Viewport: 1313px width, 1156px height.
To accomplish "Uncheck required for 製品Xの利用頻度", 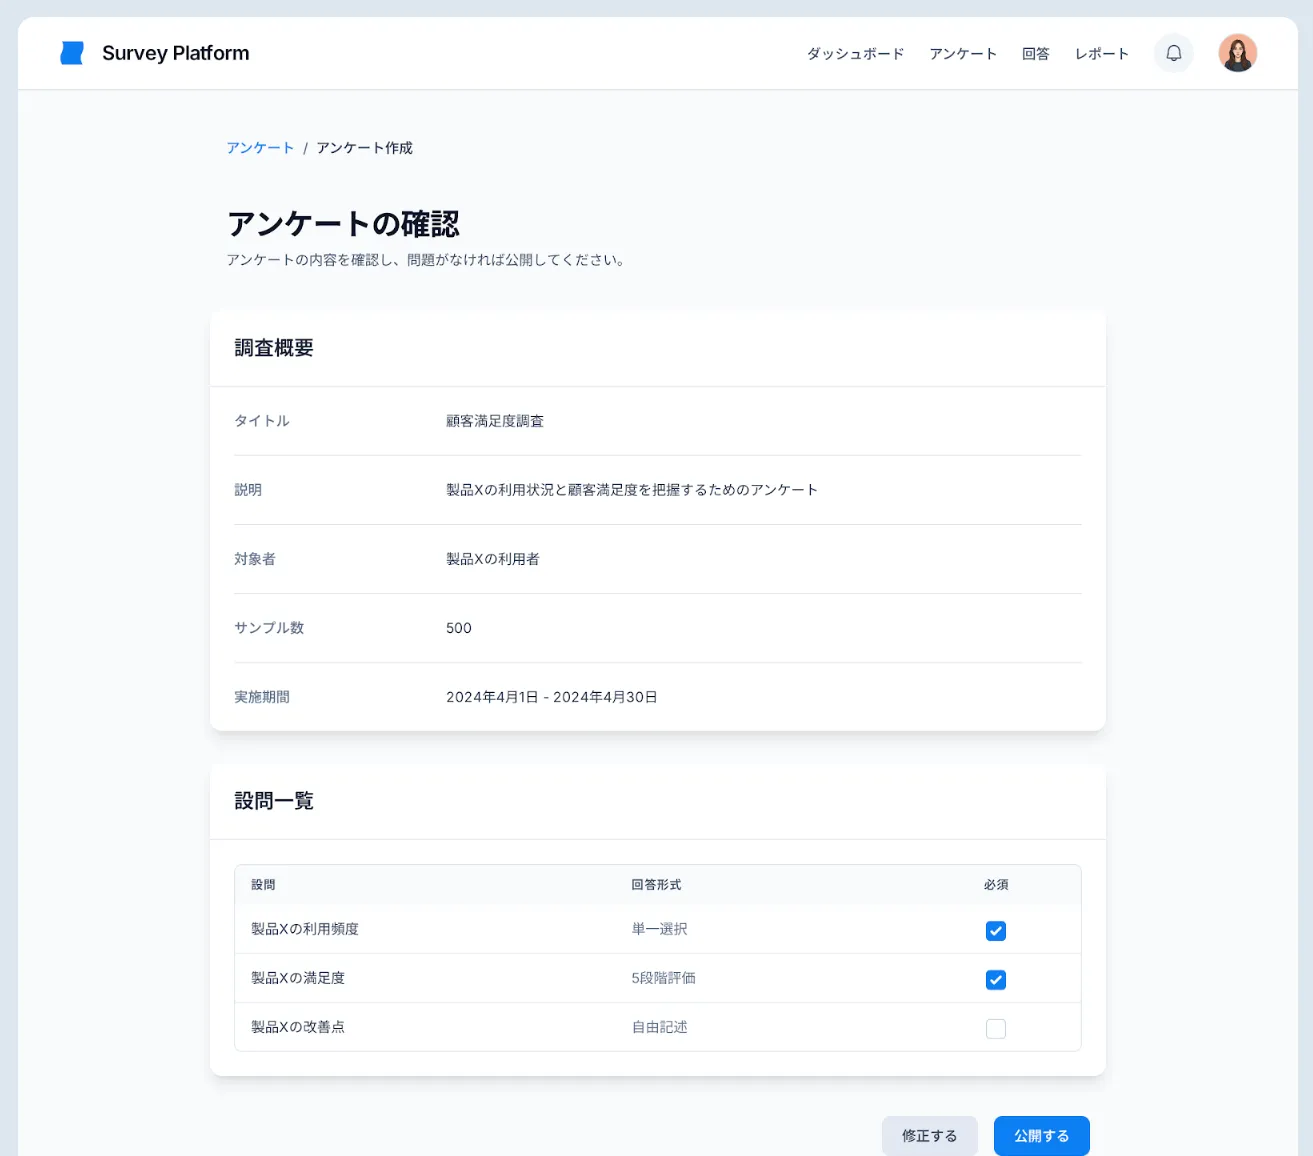I will pos(995,931).
